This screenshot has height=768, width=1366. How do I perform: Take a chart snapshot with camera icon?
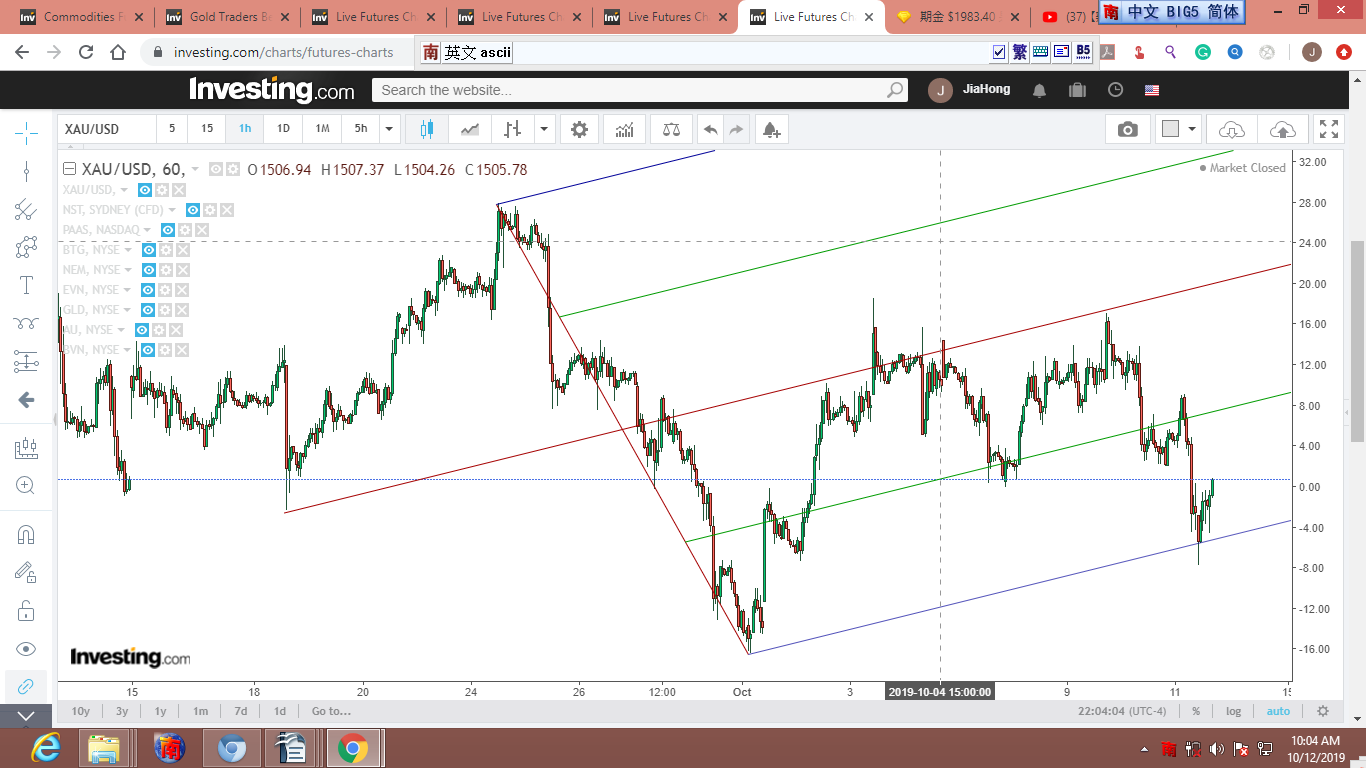[1128, 129]
